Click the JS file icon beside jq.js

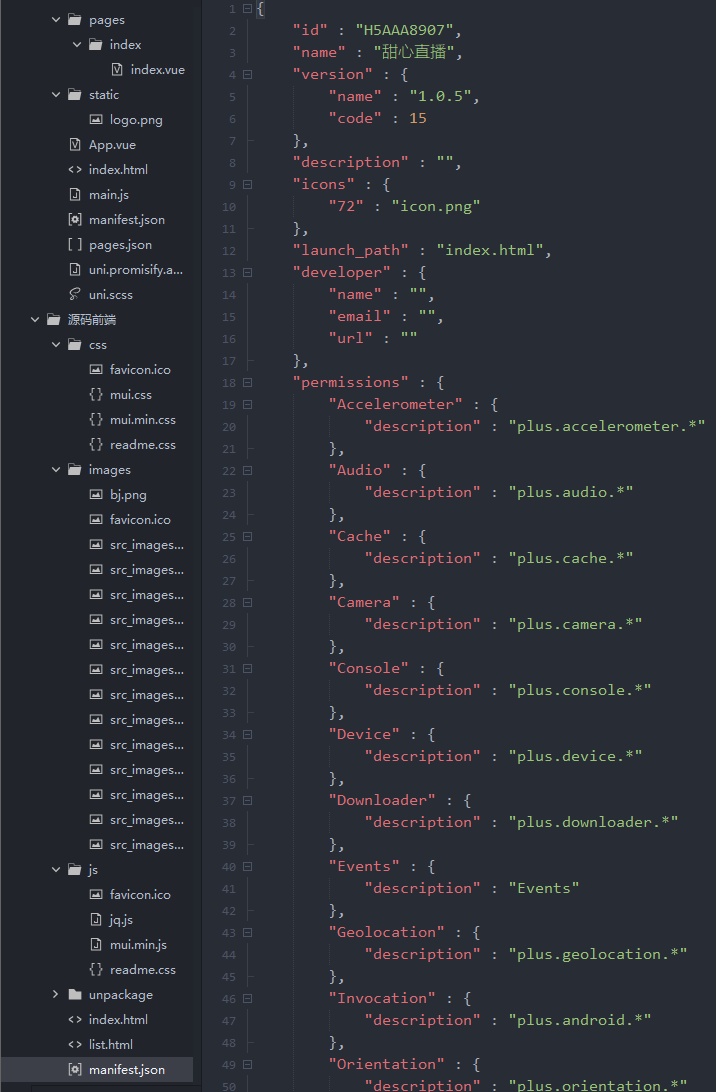96,920
